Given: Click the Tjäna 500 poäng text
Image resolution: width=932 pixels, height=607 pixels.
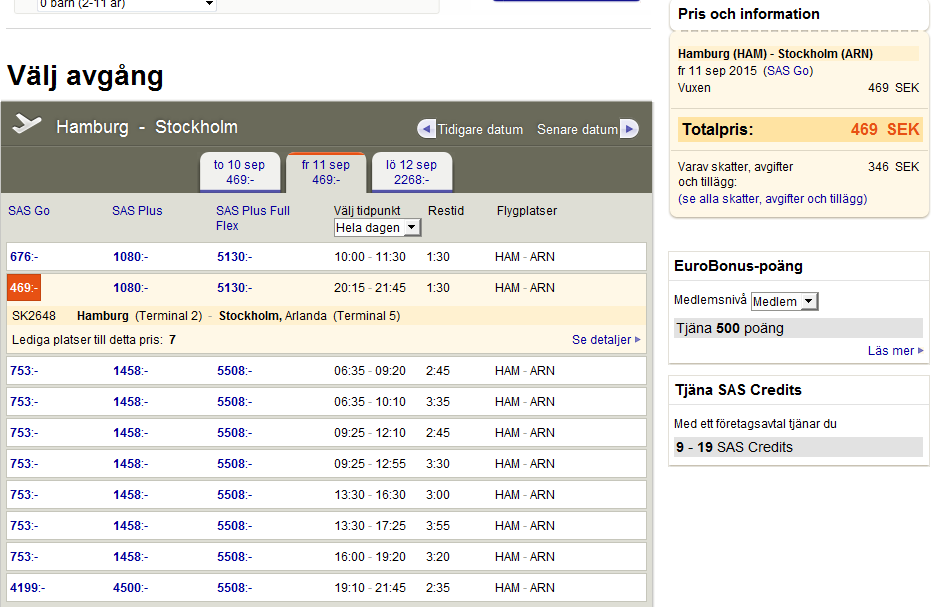Looking at the screenshot, I should [730, 328].
